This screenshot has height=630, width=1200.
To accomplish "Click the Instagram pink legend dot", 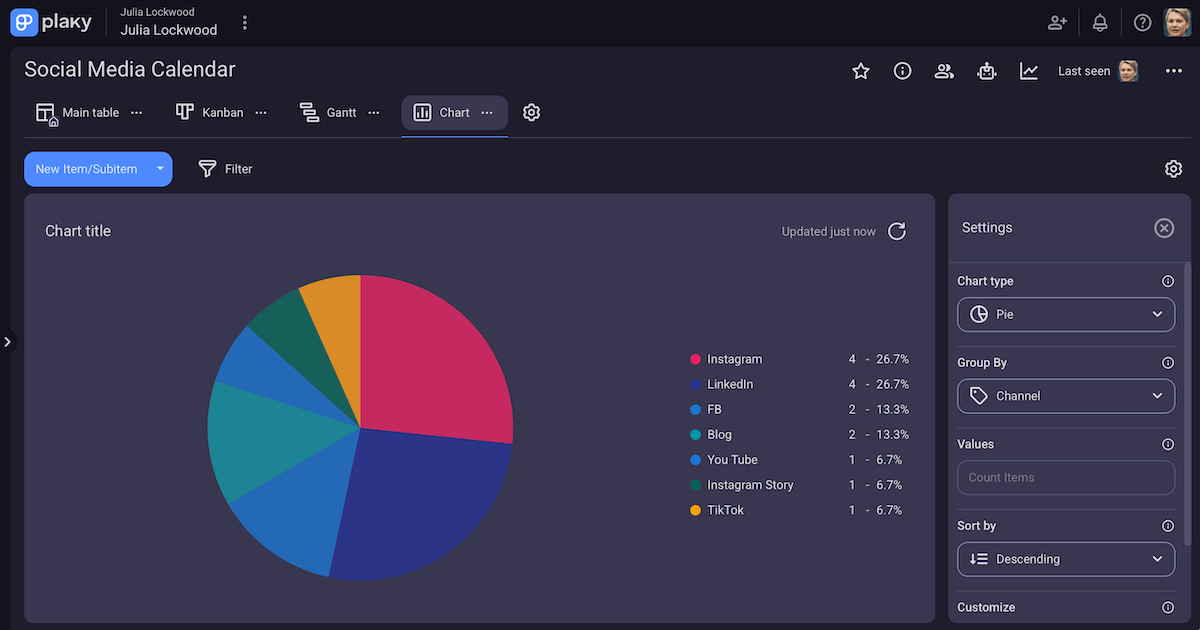I will point(694,359).
